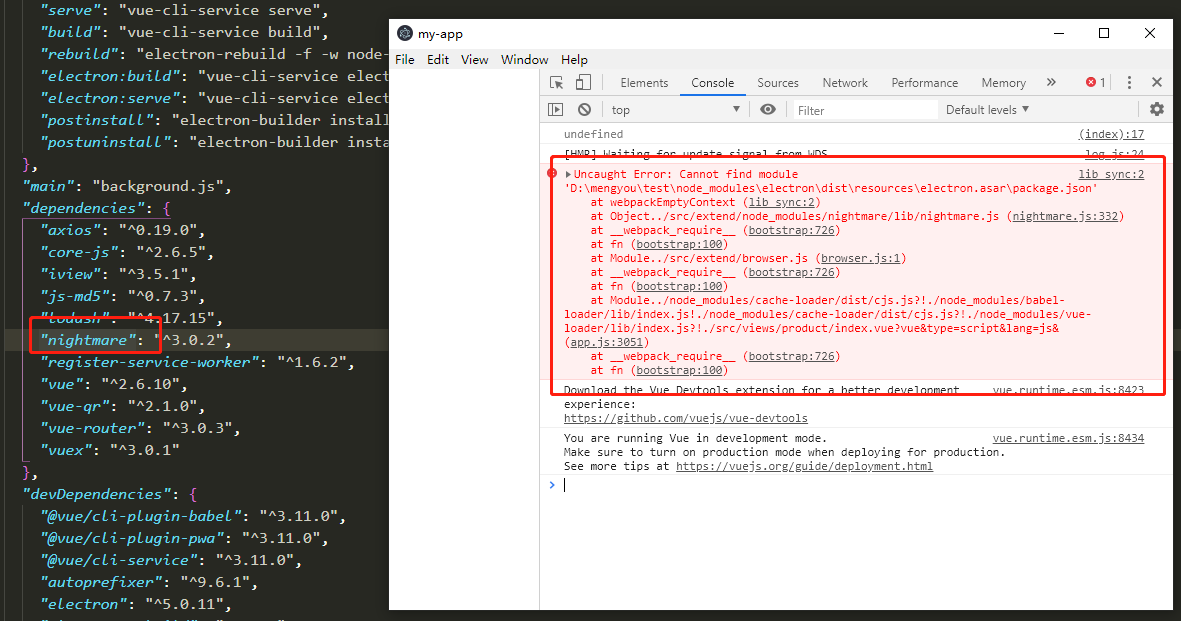Show the console sidebar panel icon
This screenshot has width=1181, height=621.
pyautogui.click(x=556, y=110)
